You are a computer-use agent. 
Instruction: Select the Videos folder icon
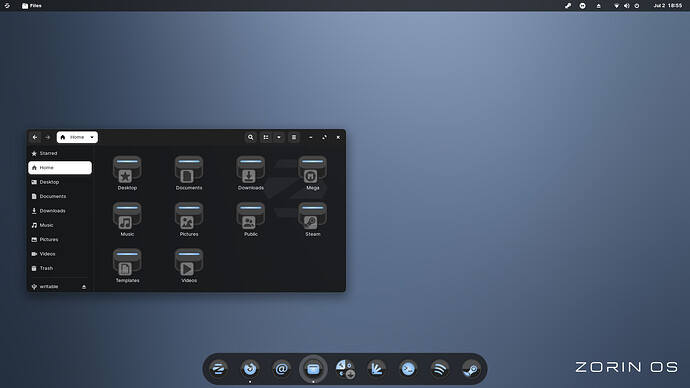(189, 263)
